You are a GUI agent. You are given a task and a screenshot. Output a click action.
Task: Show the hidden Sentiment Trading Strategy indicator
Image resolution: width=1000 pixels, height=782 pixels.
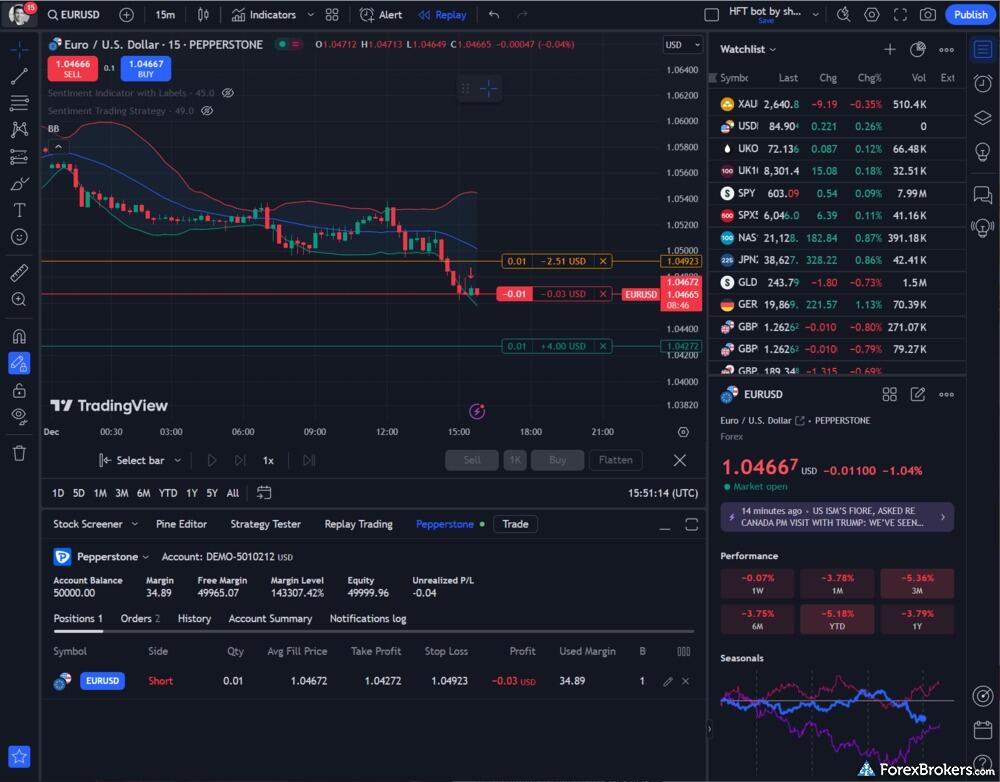pos(208,111)
